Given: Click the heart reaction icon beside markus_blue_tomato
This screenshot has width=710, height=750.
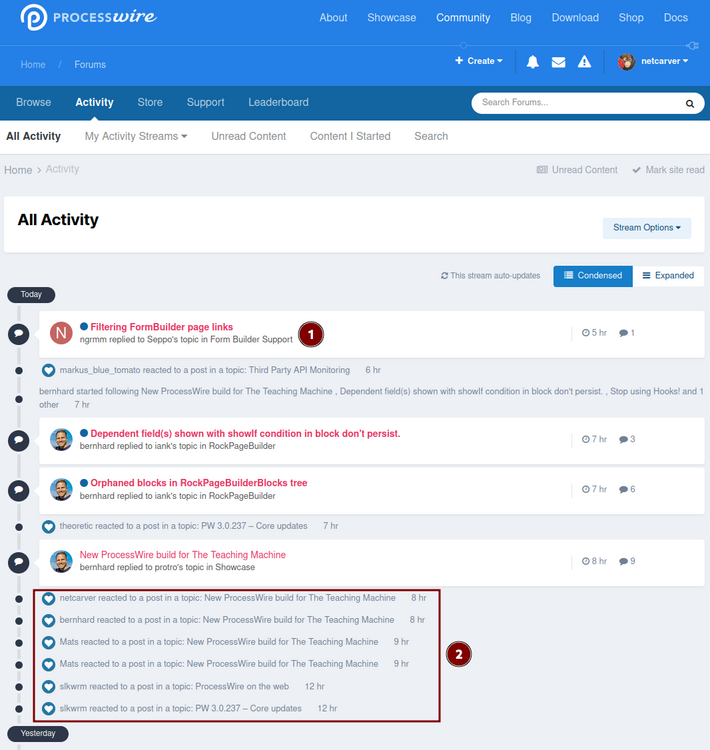Looking at the screenshot, I should tap(48, 370).
